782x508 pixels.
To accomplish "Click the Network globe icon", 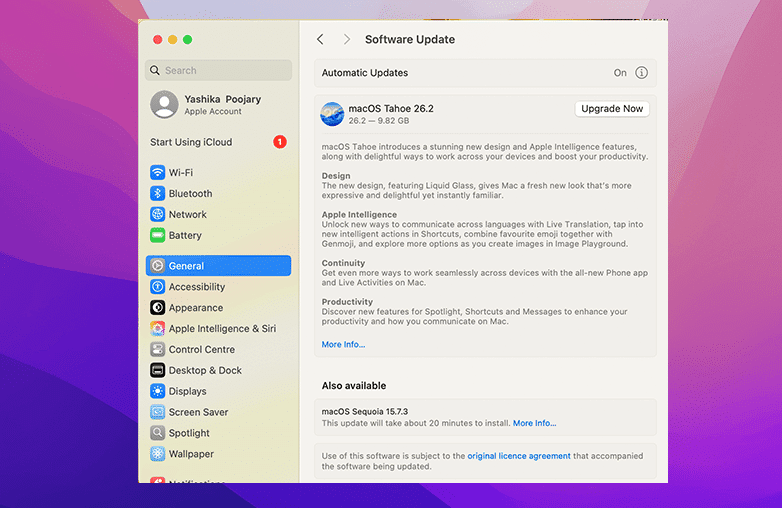I will pos(158,214).
